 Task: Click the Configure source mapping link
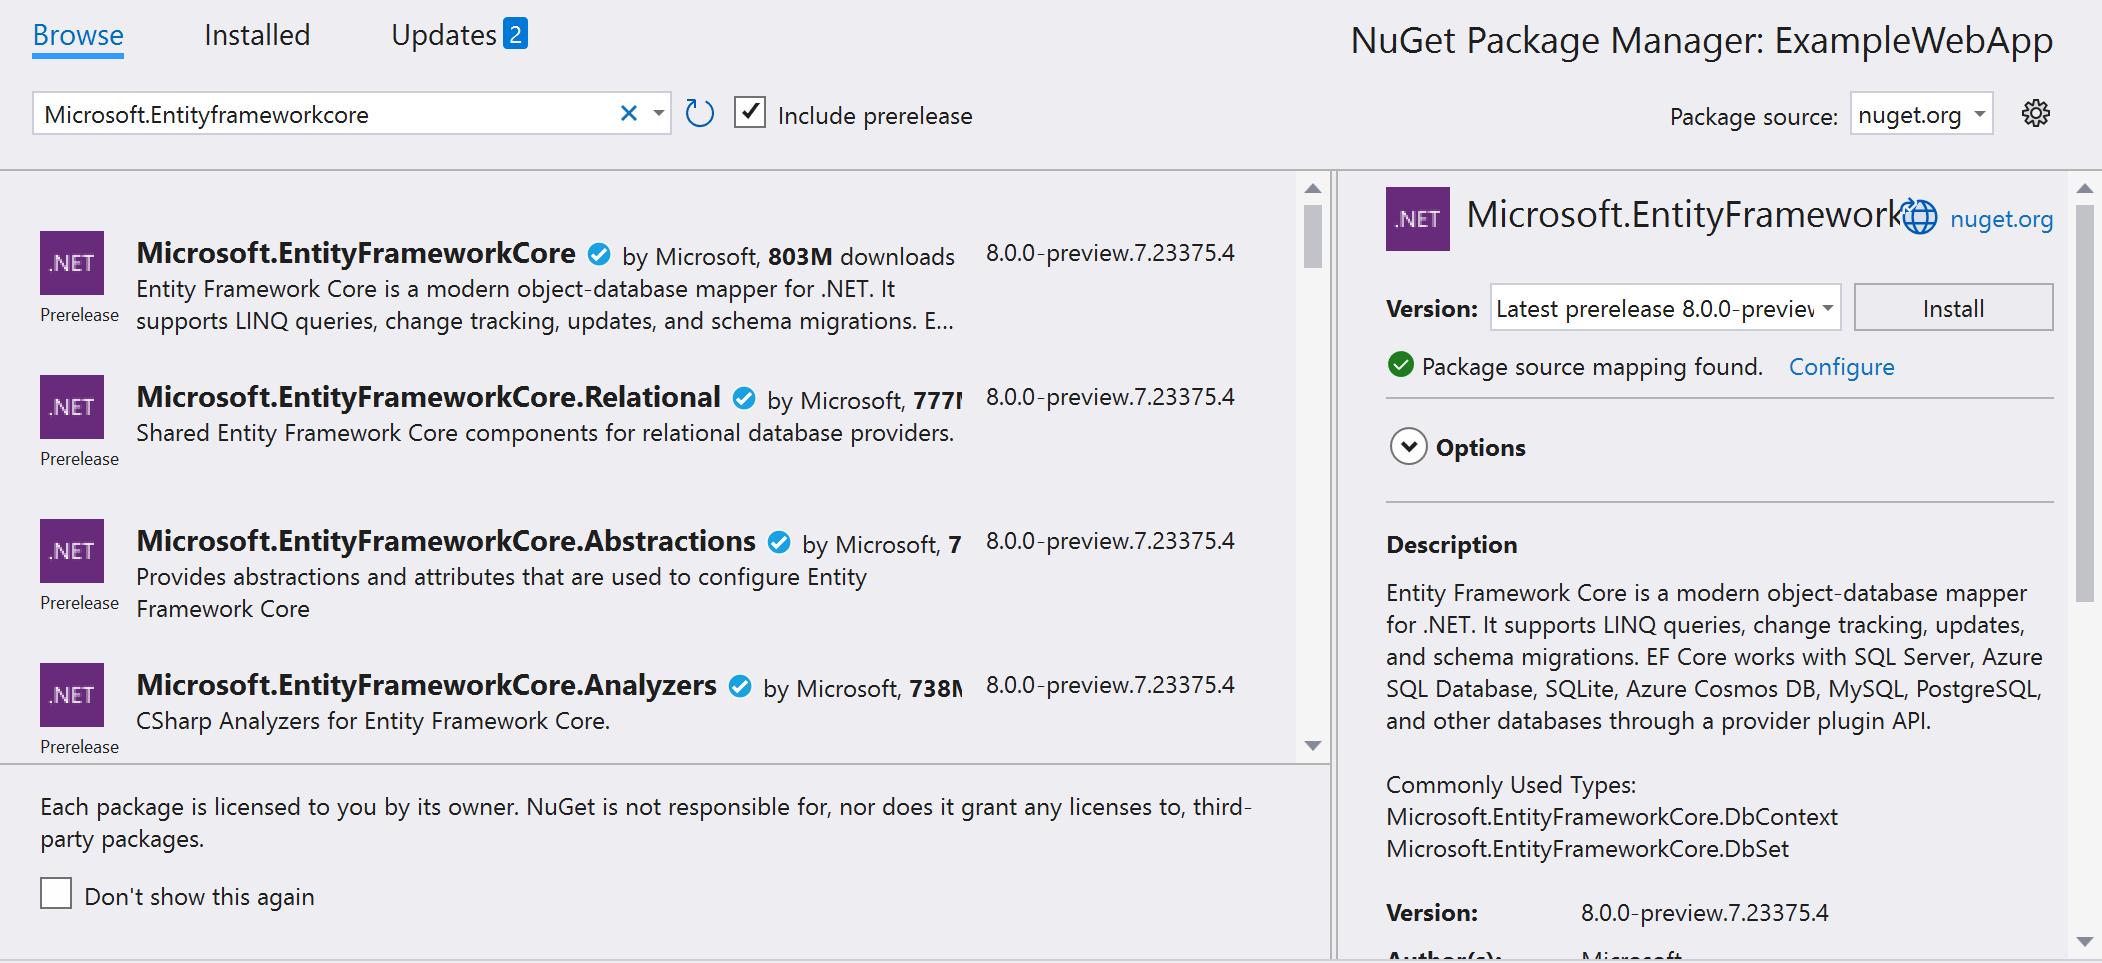tap(1841, 367)
